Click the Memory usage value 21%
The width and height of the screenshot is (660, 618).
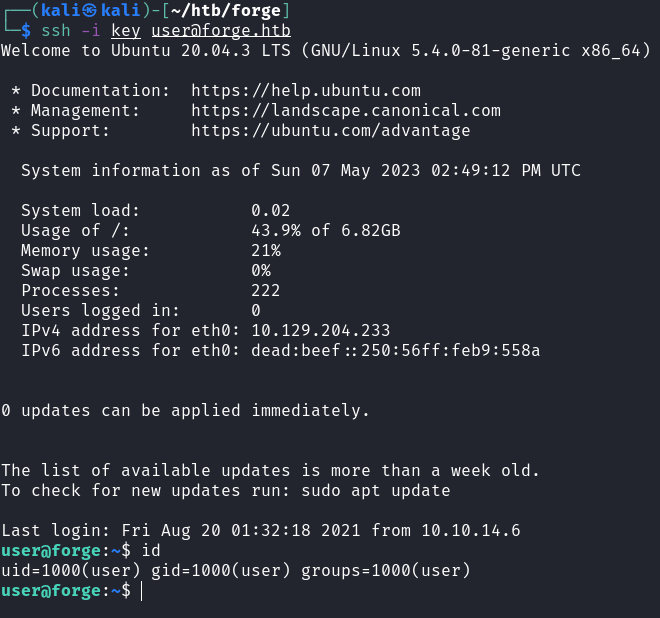point(265,251)
